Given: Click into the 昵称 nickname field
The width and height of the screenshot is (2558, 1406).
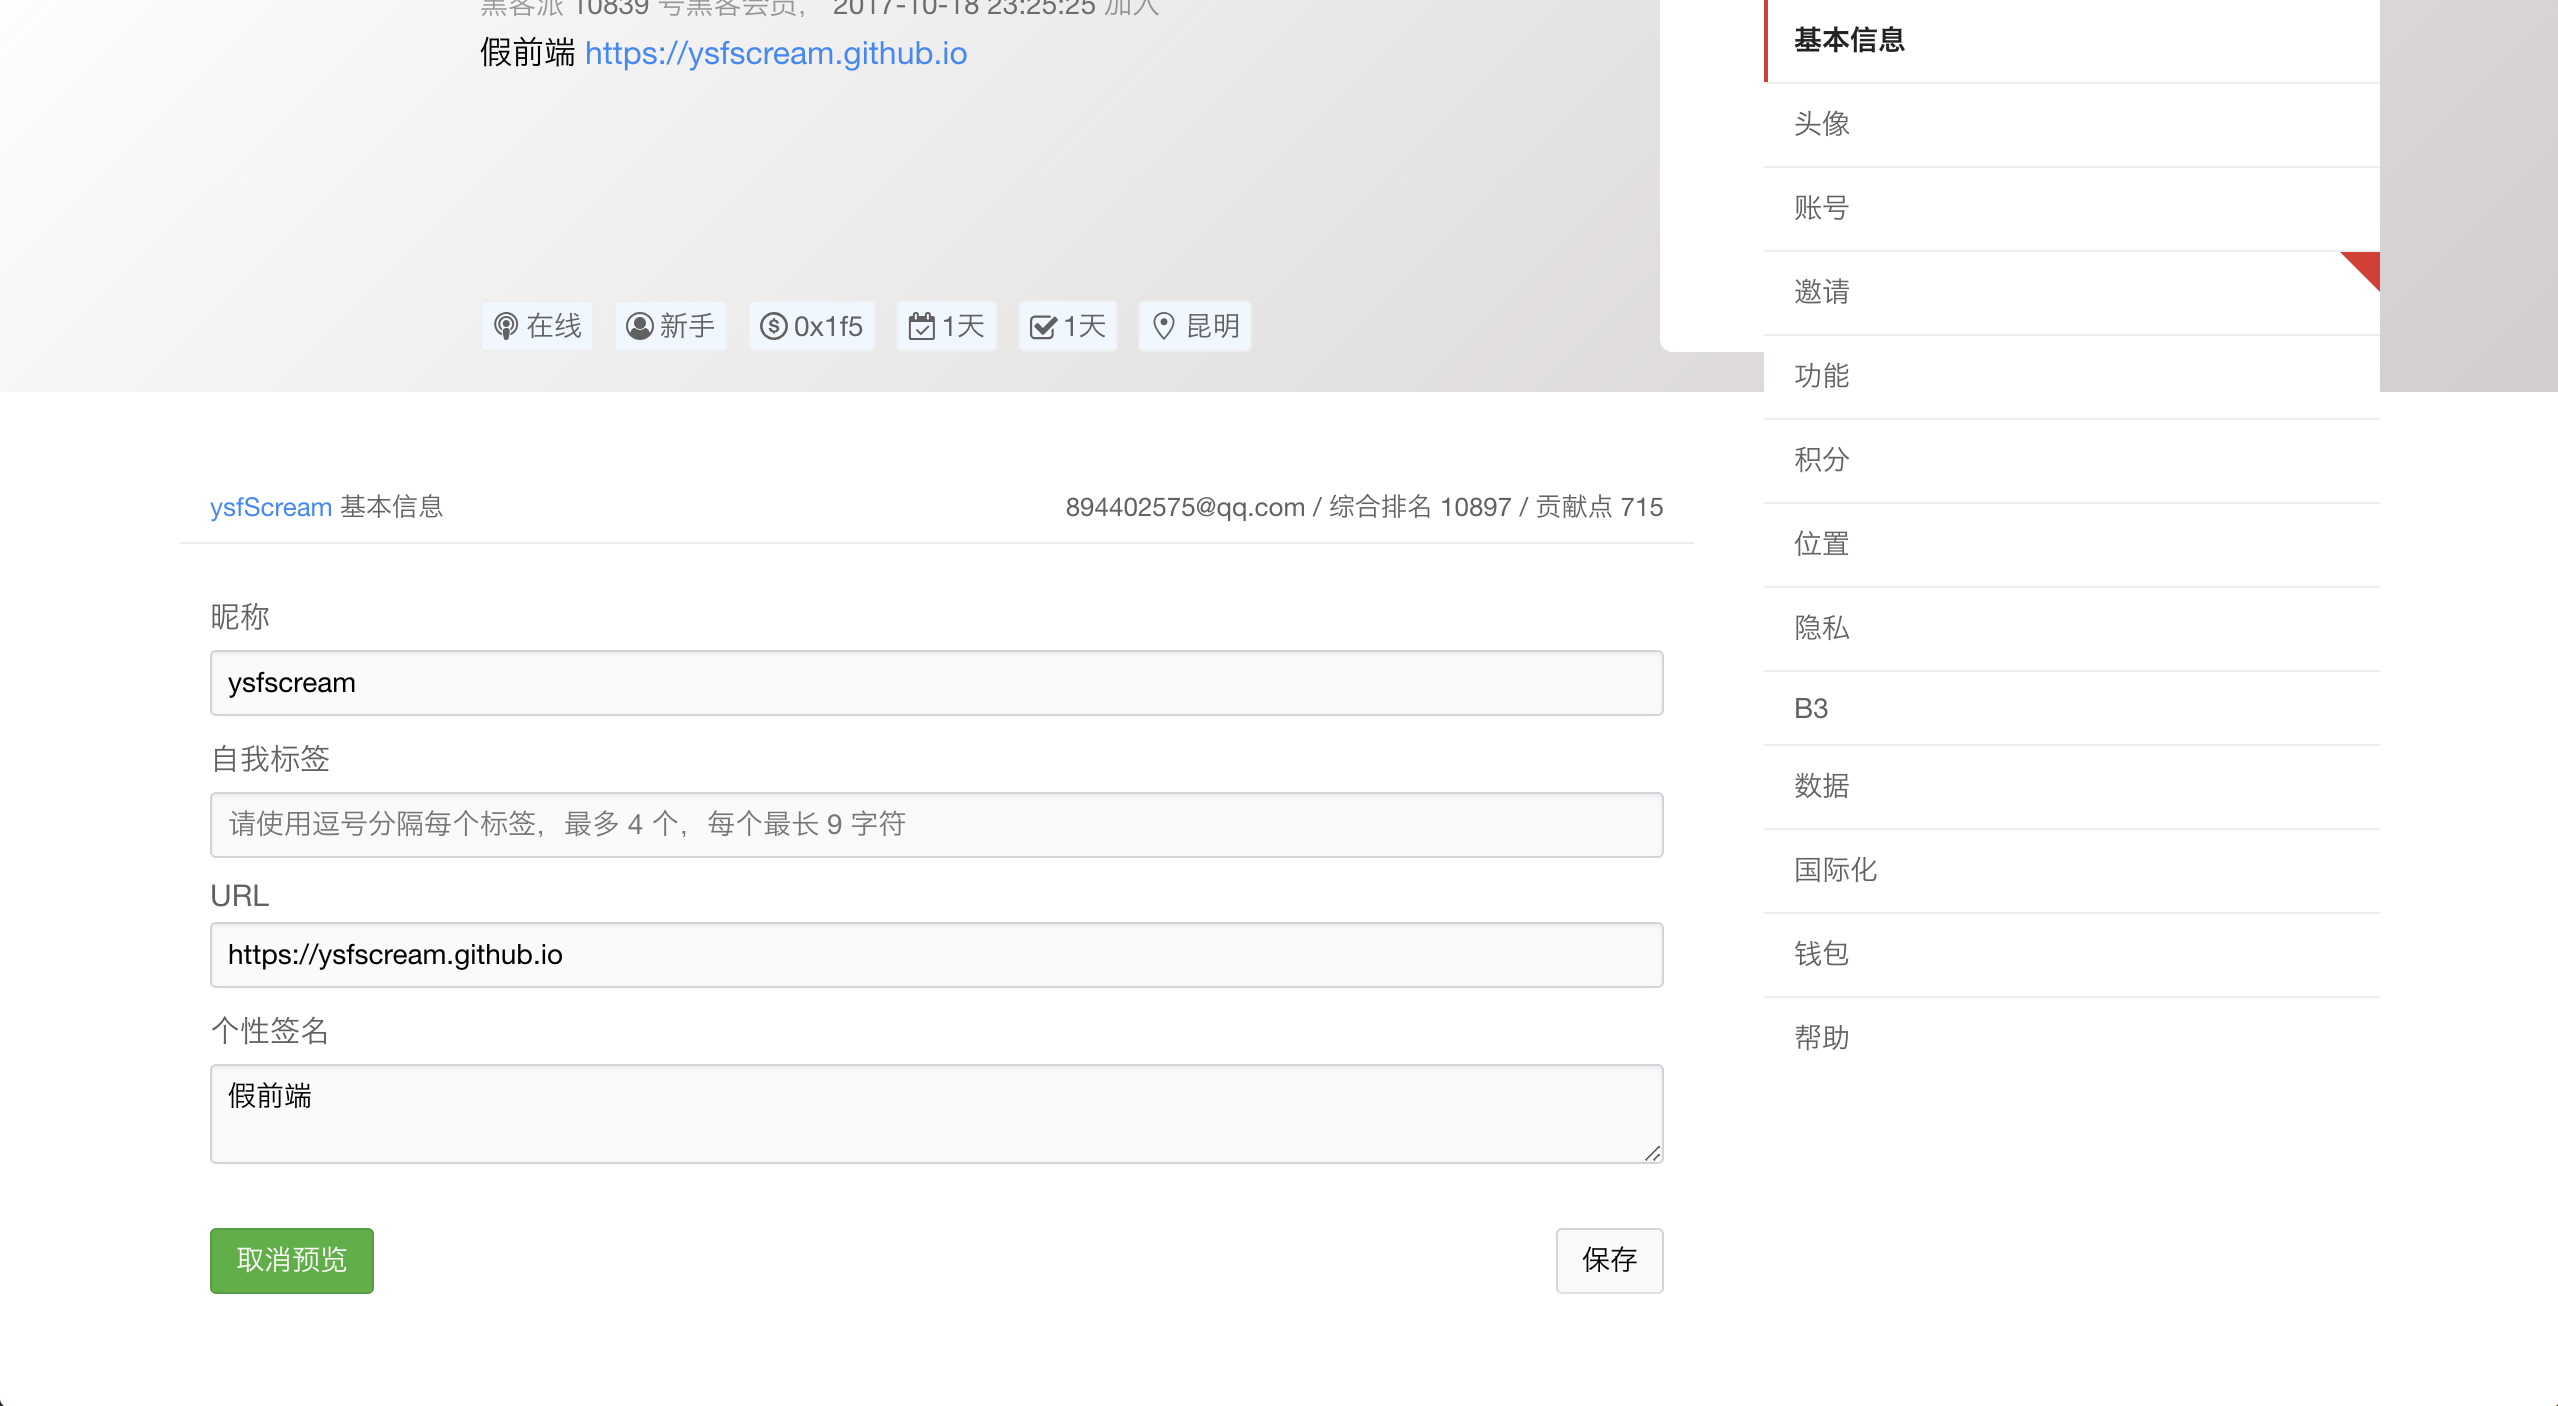Looking at the screenshot, I should pyautogui.click(x=936, y=683).
